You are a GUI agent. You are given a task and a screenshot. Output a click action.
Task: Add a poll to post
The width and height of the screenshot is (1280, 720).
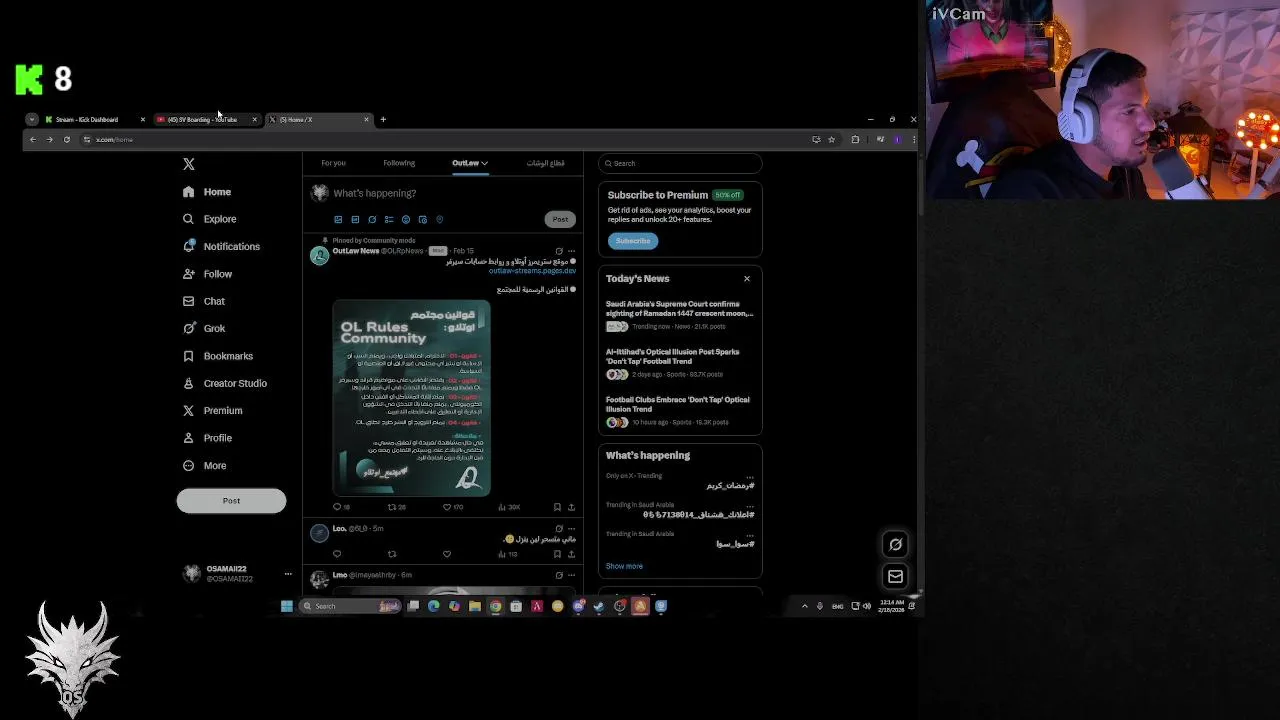(x=389, y=220)
